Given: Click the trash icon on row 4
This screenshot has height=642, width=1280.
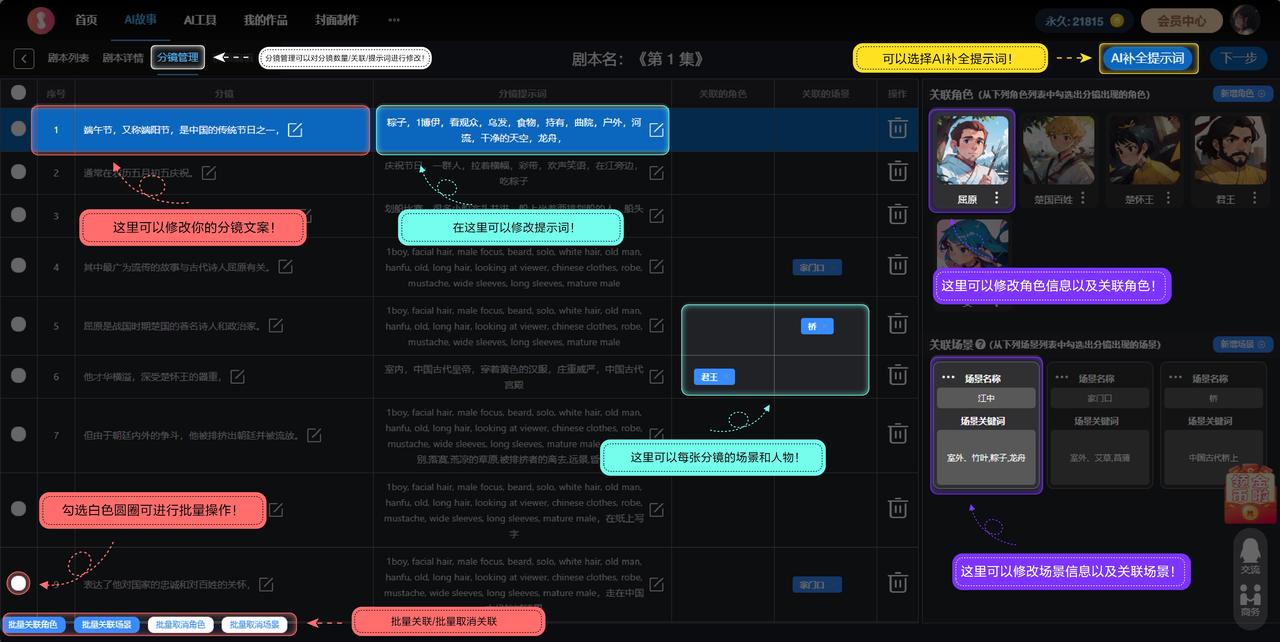Looking at the screenshot, I should click(x=898, y=267).
